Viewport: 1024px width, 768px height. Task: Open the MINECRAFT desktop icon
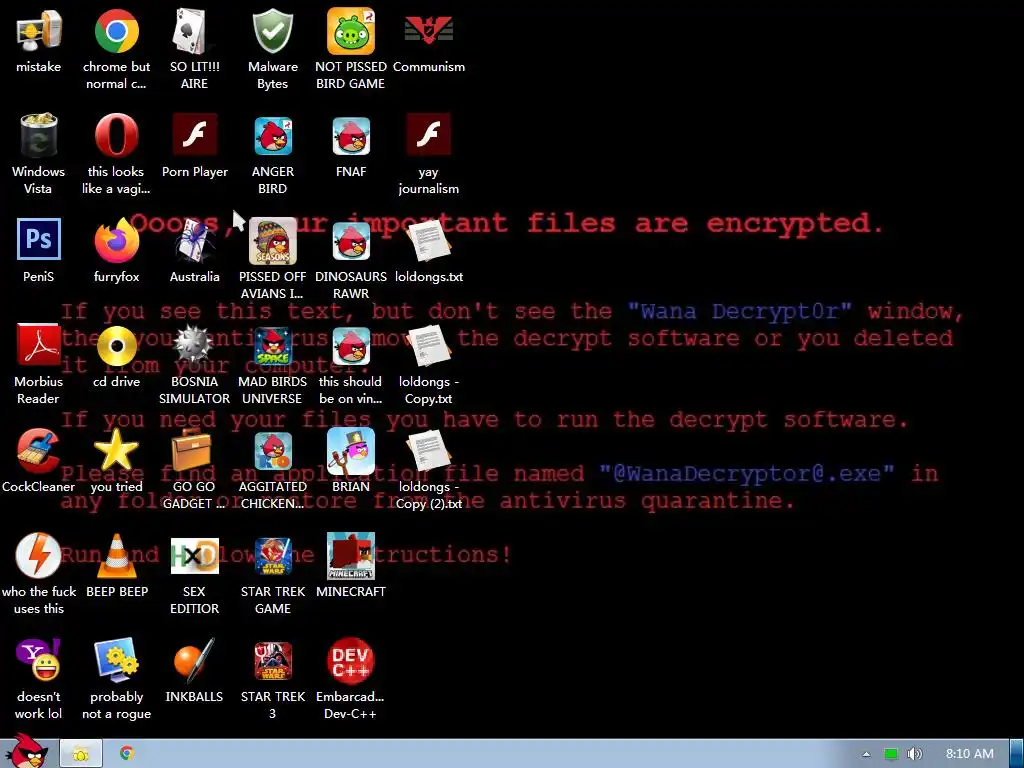click(x=351, y=556)
